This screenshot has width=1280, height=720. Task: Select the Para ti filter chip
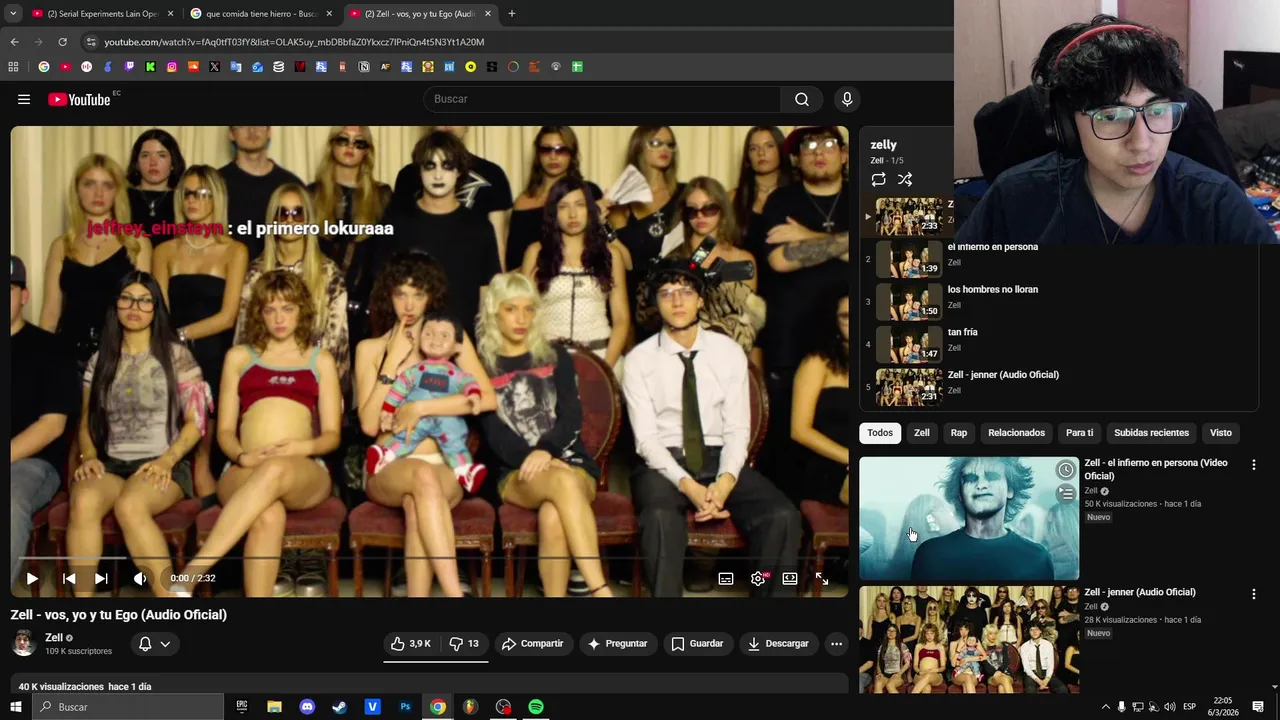[x=1079, y=433]
